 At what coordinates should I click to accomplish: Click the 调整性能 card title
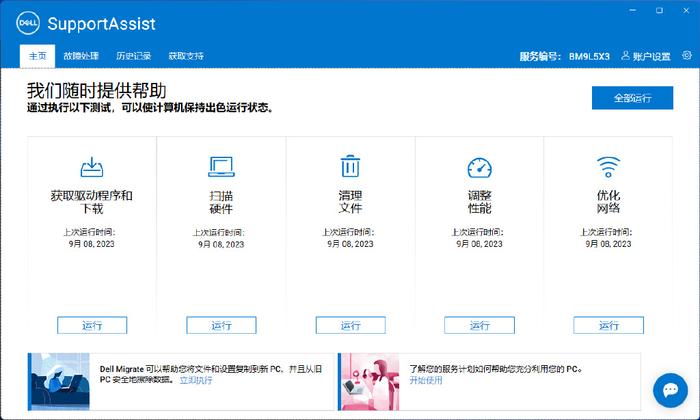coord(479,202)
